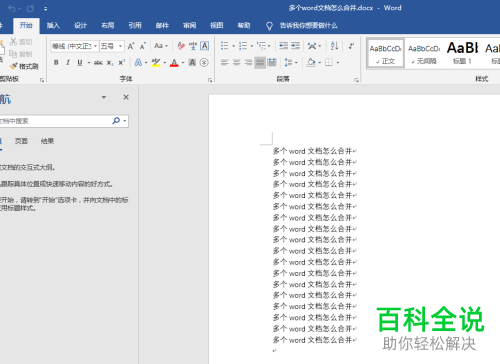The width and height of the screenshot is (500, 364).
Task: Switch to the 邮件 (Mailings) tab
Action: (162, 25)
